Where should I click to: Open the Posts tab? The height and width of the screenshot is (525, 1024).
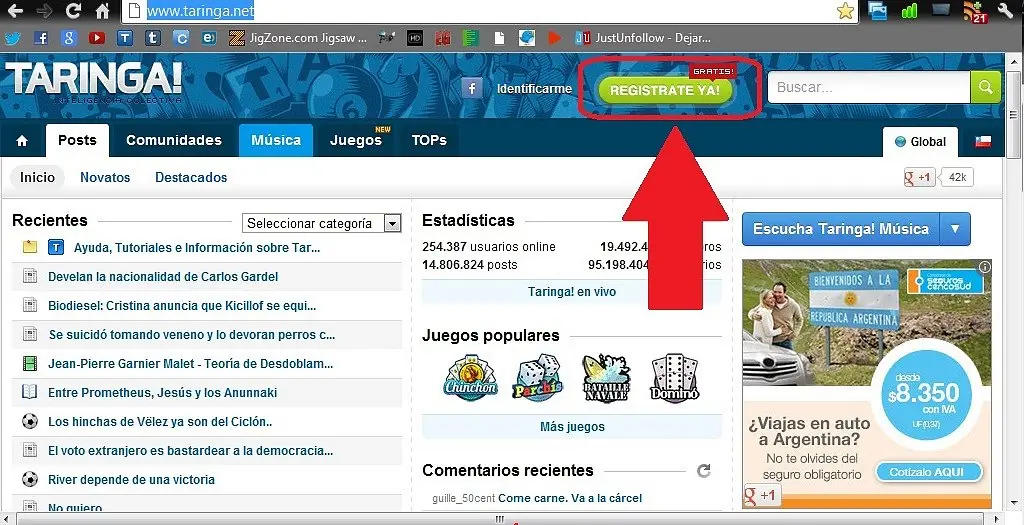coord(77,140)
